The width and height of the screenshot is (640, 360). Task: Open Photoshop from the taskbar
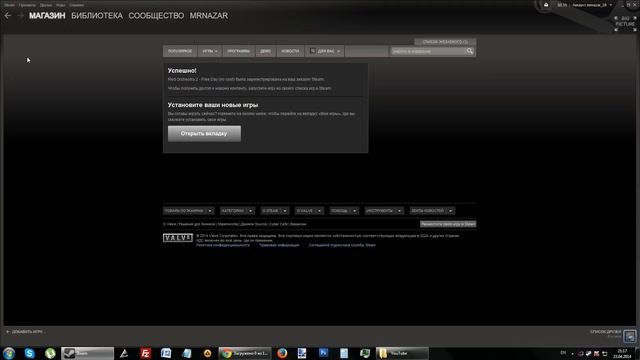(323, 353)
